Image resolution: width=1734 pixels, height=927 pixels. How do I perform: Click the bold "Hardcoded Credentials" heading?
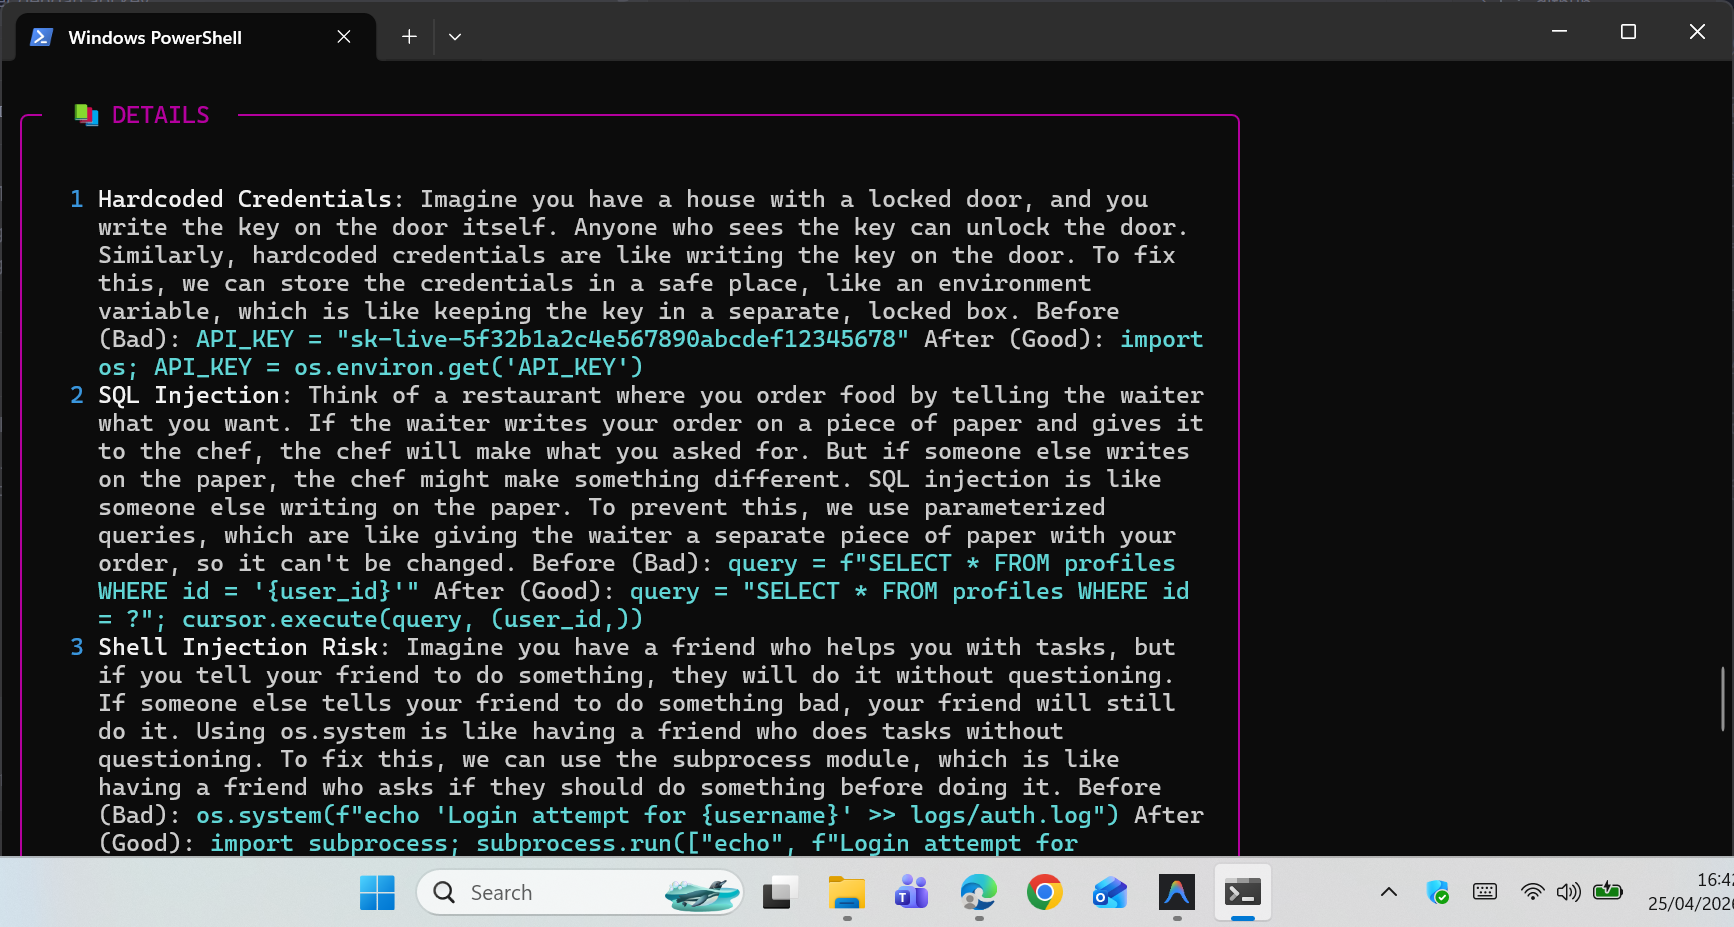(245, 199)
